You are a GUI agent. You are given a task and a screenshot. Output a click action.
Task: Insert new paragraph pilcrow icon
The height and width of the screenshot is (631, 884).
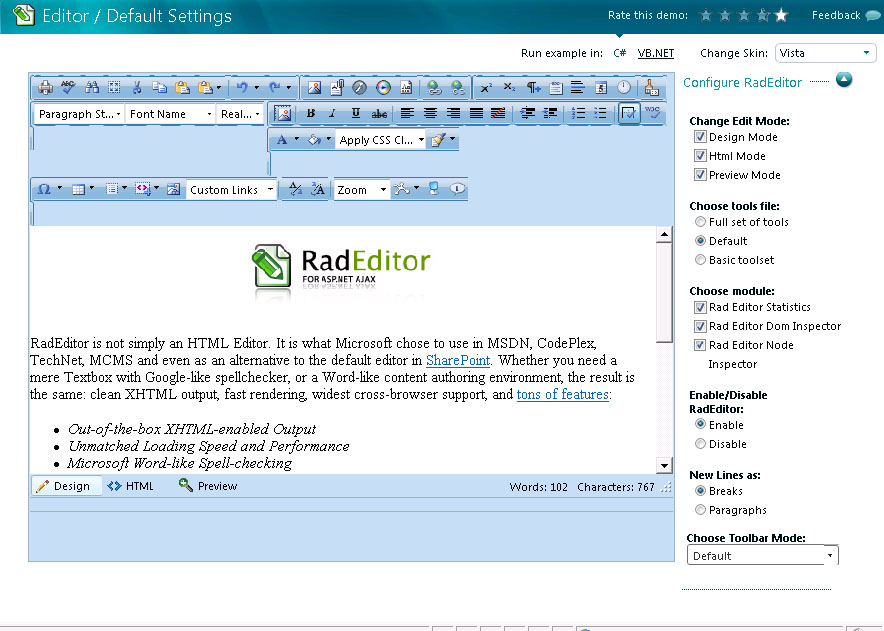pos(533,87)
